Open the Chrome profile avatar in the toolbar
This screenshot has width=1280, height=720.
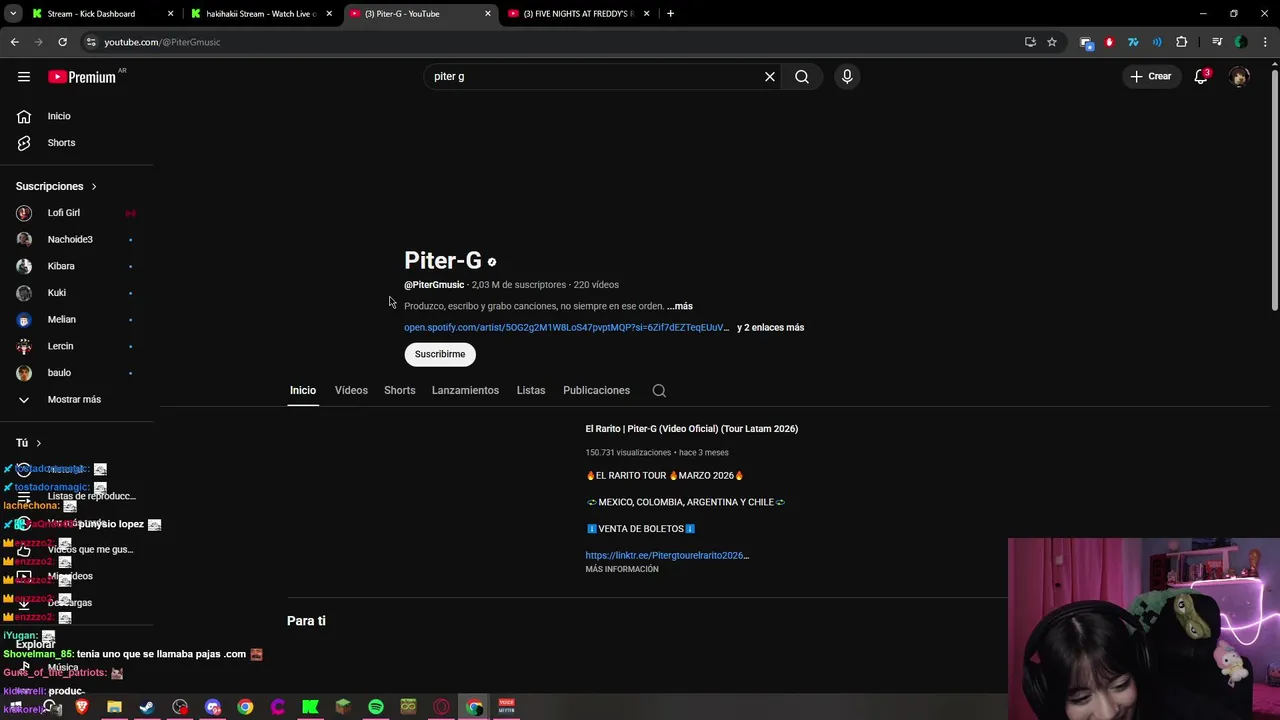pyautogui.click(x=1241, y=42)
